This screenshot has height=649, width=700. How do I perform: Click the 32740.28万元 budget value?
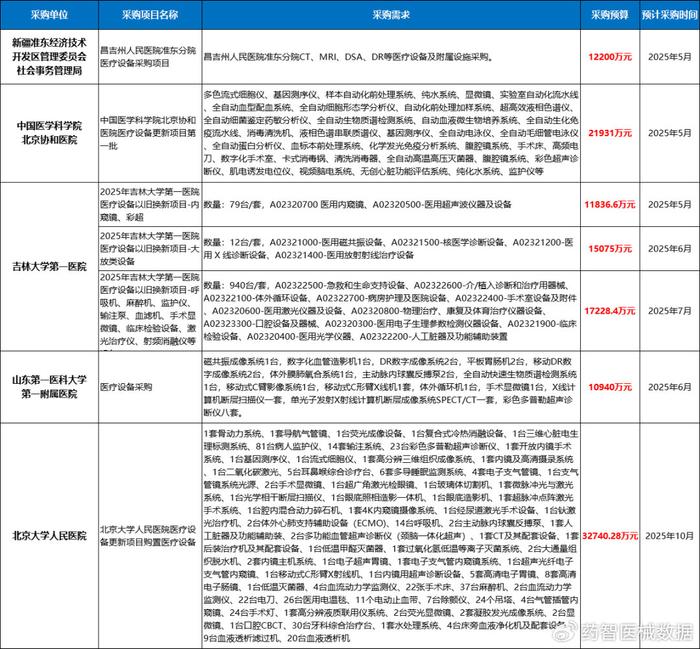[x=610, y=536]
